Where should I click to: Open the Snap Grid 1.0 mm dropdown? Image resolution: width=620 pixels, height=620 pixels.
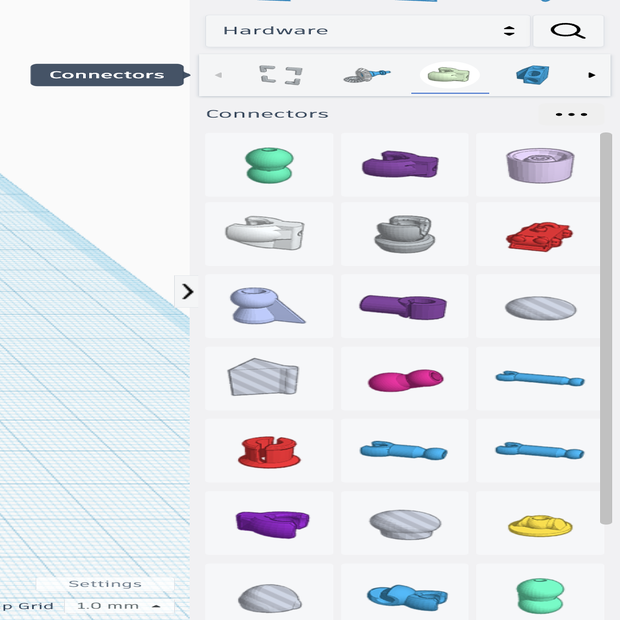[x=118, y=606]
